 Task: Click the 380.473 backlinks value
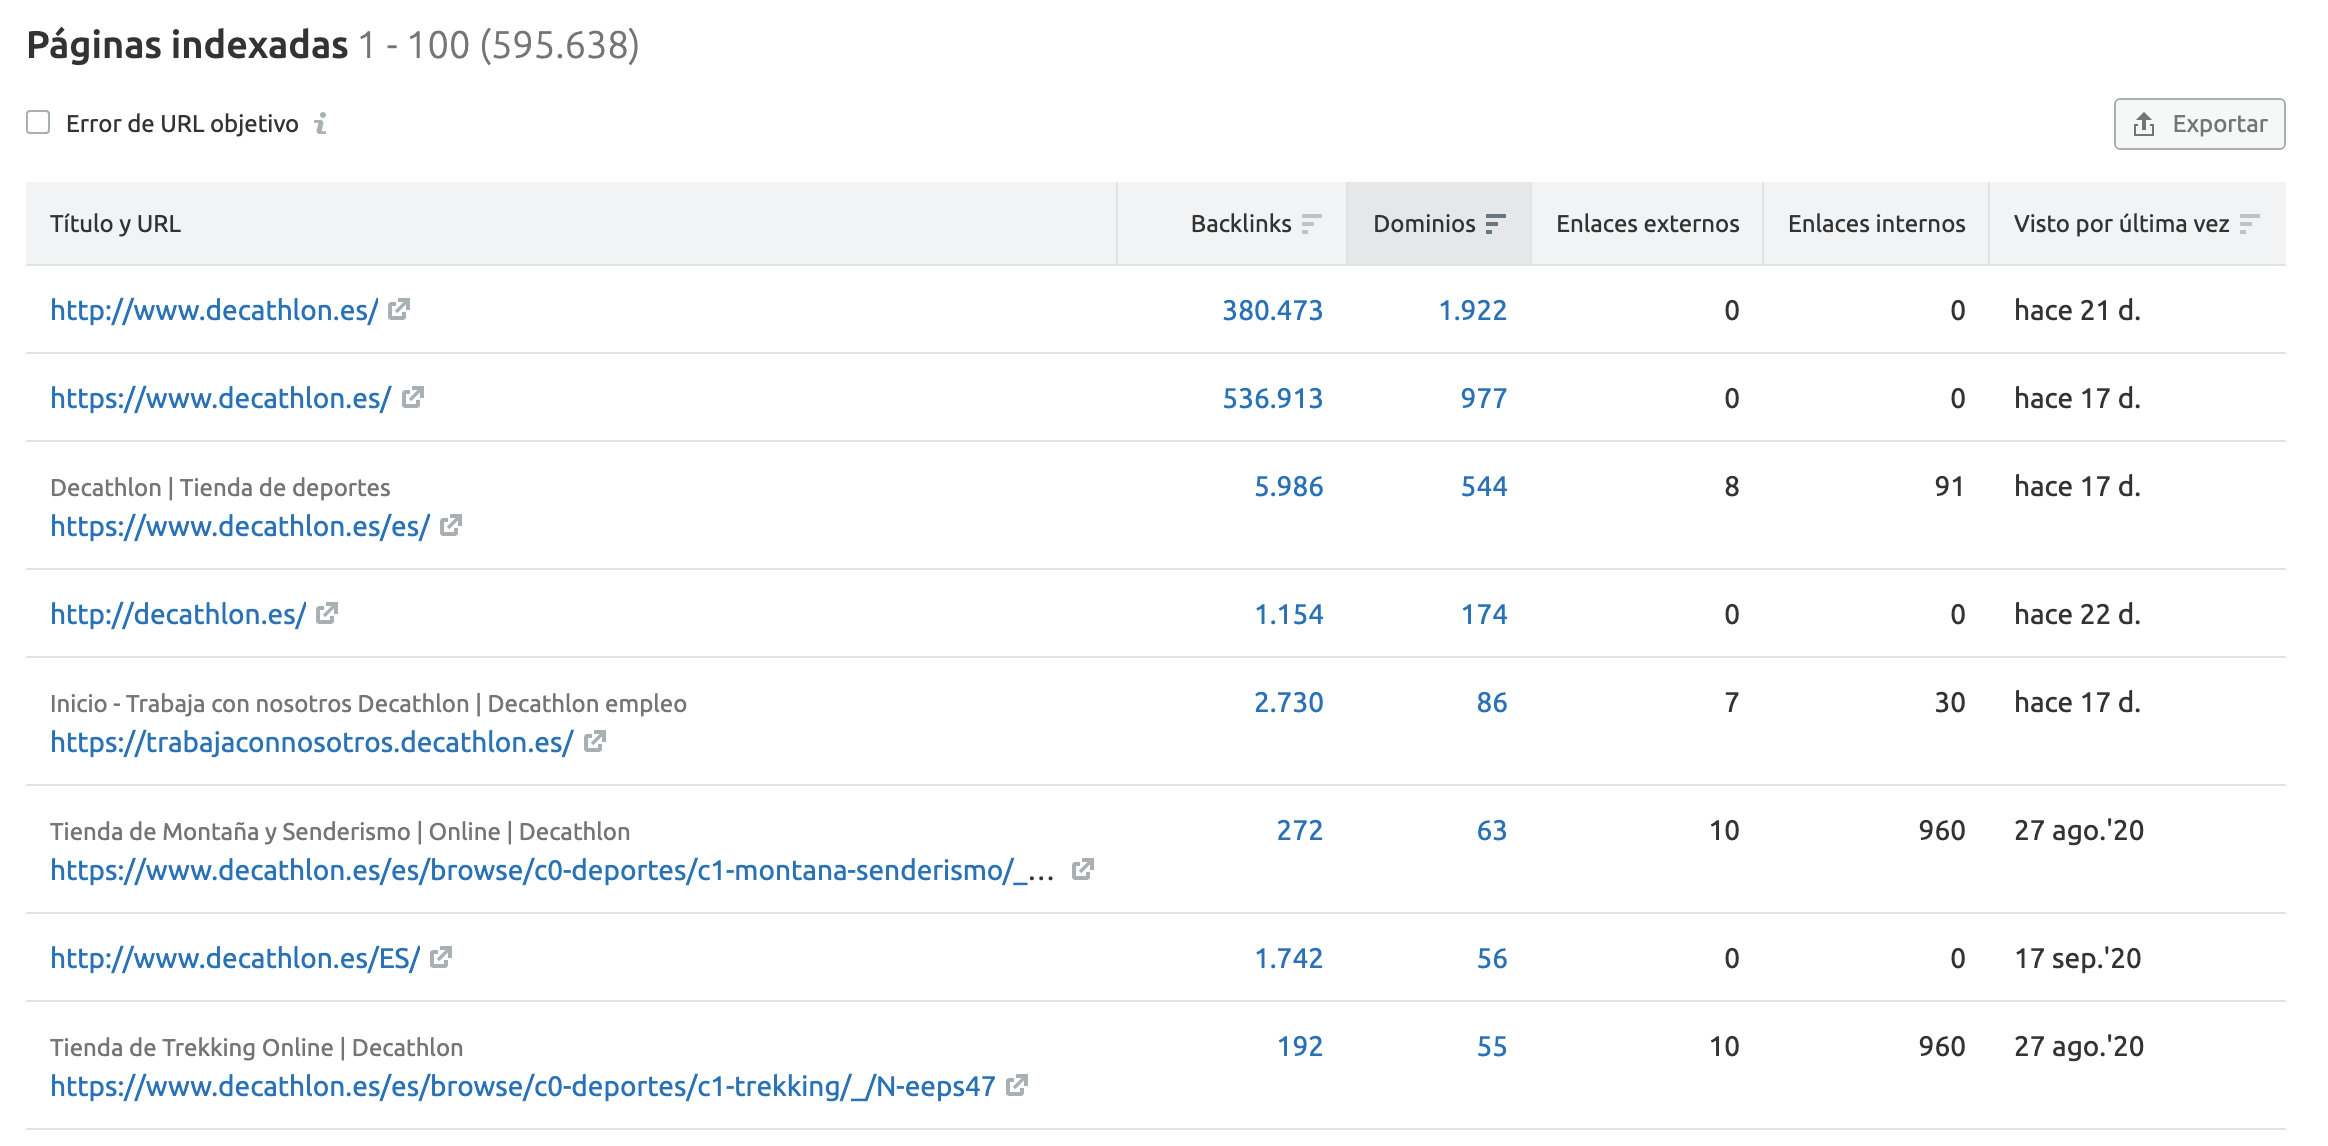[1272, 310]
